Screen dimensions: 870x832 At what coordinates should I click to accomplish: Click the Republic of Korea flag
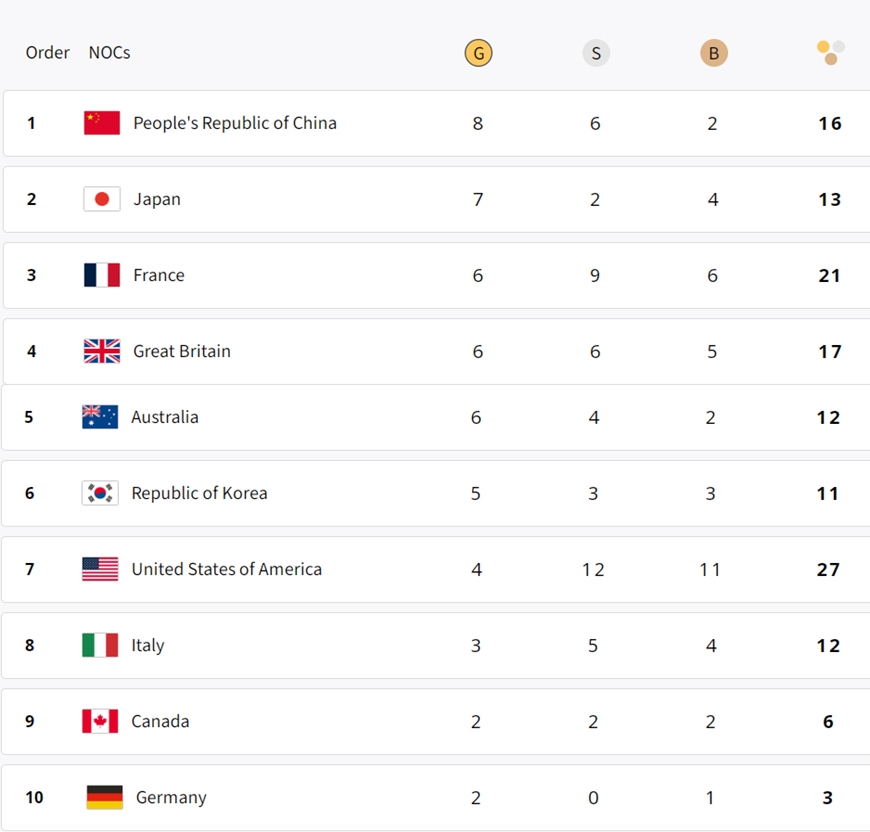click(x=100, y=493)
